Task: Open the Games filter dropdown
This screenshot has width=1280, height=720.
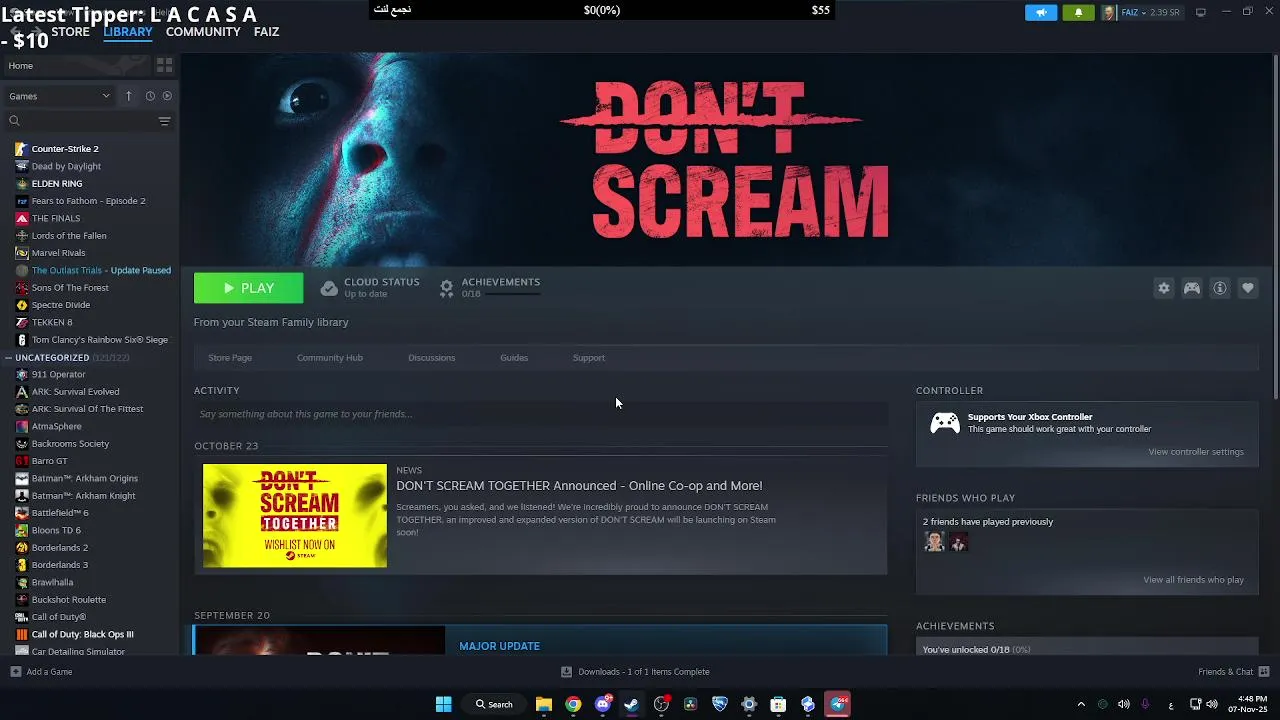Action: [59, 96]
